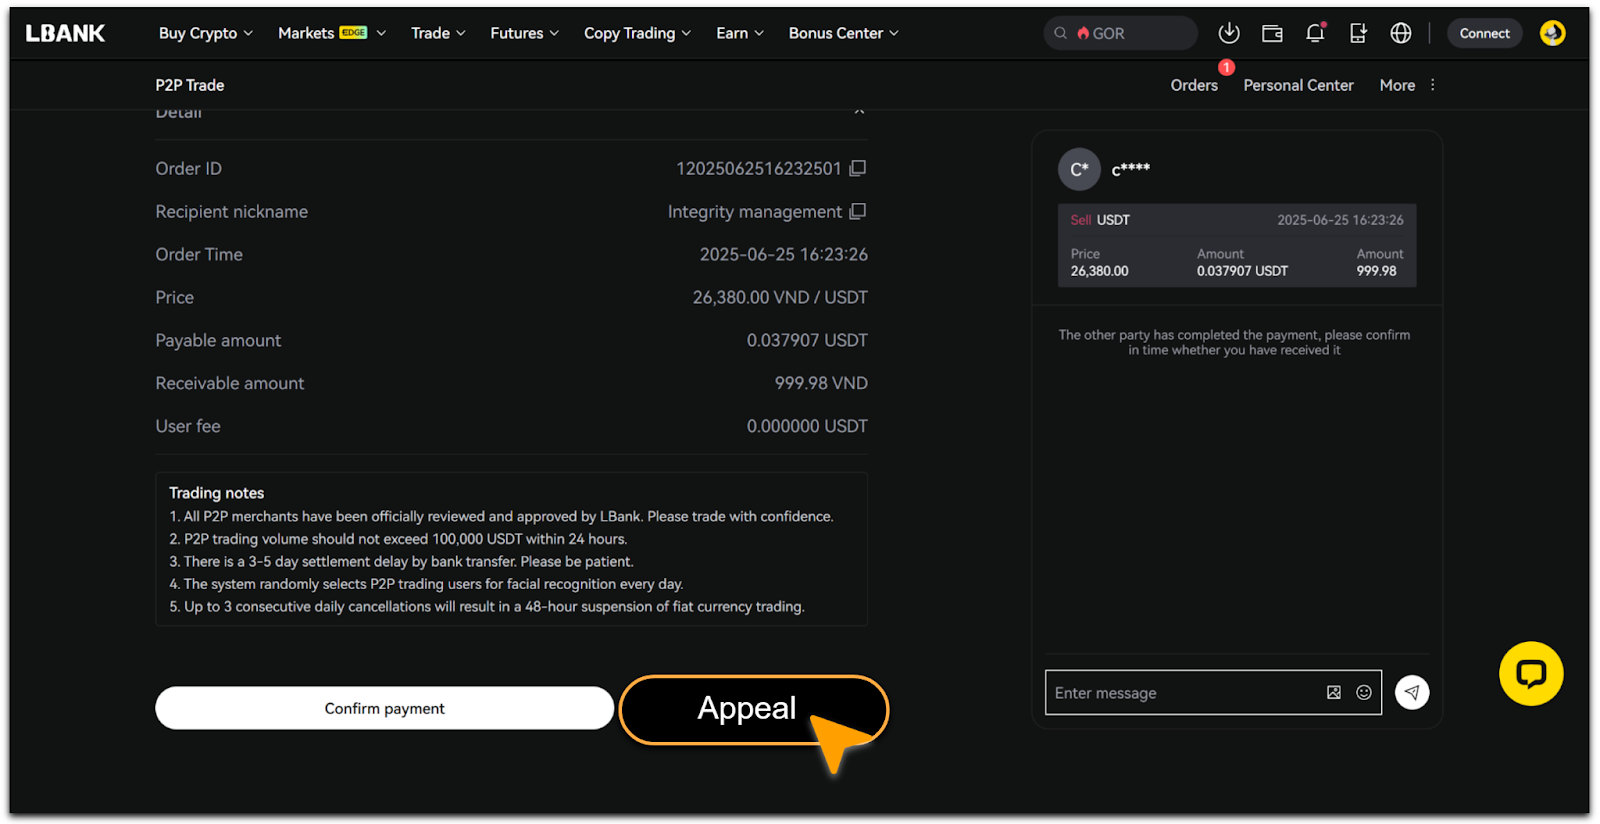Go to Orders tab

coord(1194,85)
